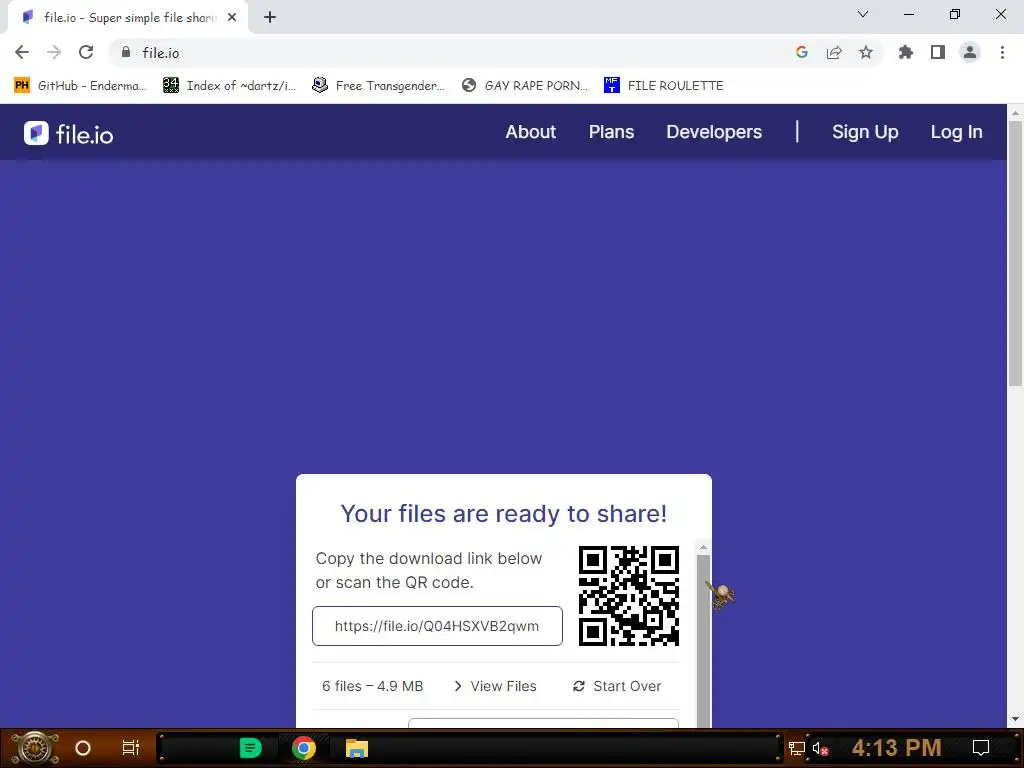1024x768 pixels.
Task: Open the About page
Action: click(x=530, y=132)
